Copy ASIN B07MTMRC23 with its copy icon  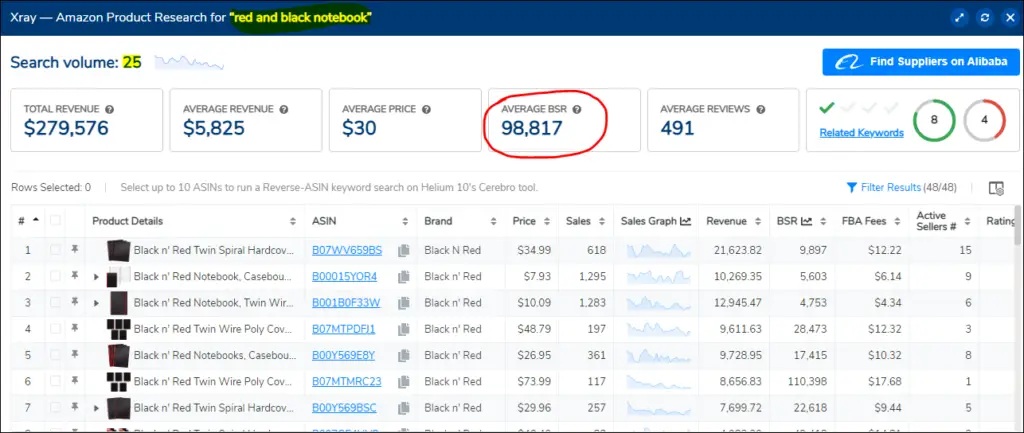404,381
